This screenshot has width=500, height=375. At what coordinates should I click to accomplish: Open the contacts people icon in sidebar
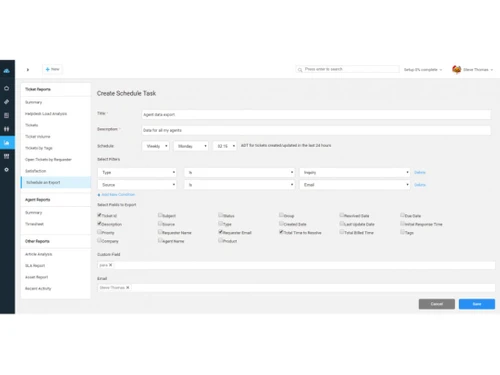pos(6,129)
